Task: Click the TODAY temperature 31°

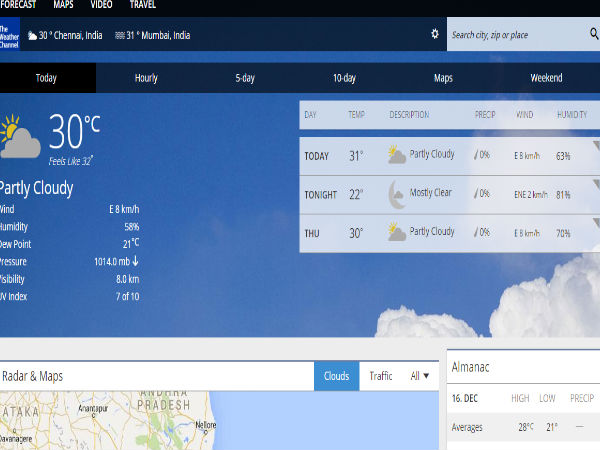Action: click(356, 156)
